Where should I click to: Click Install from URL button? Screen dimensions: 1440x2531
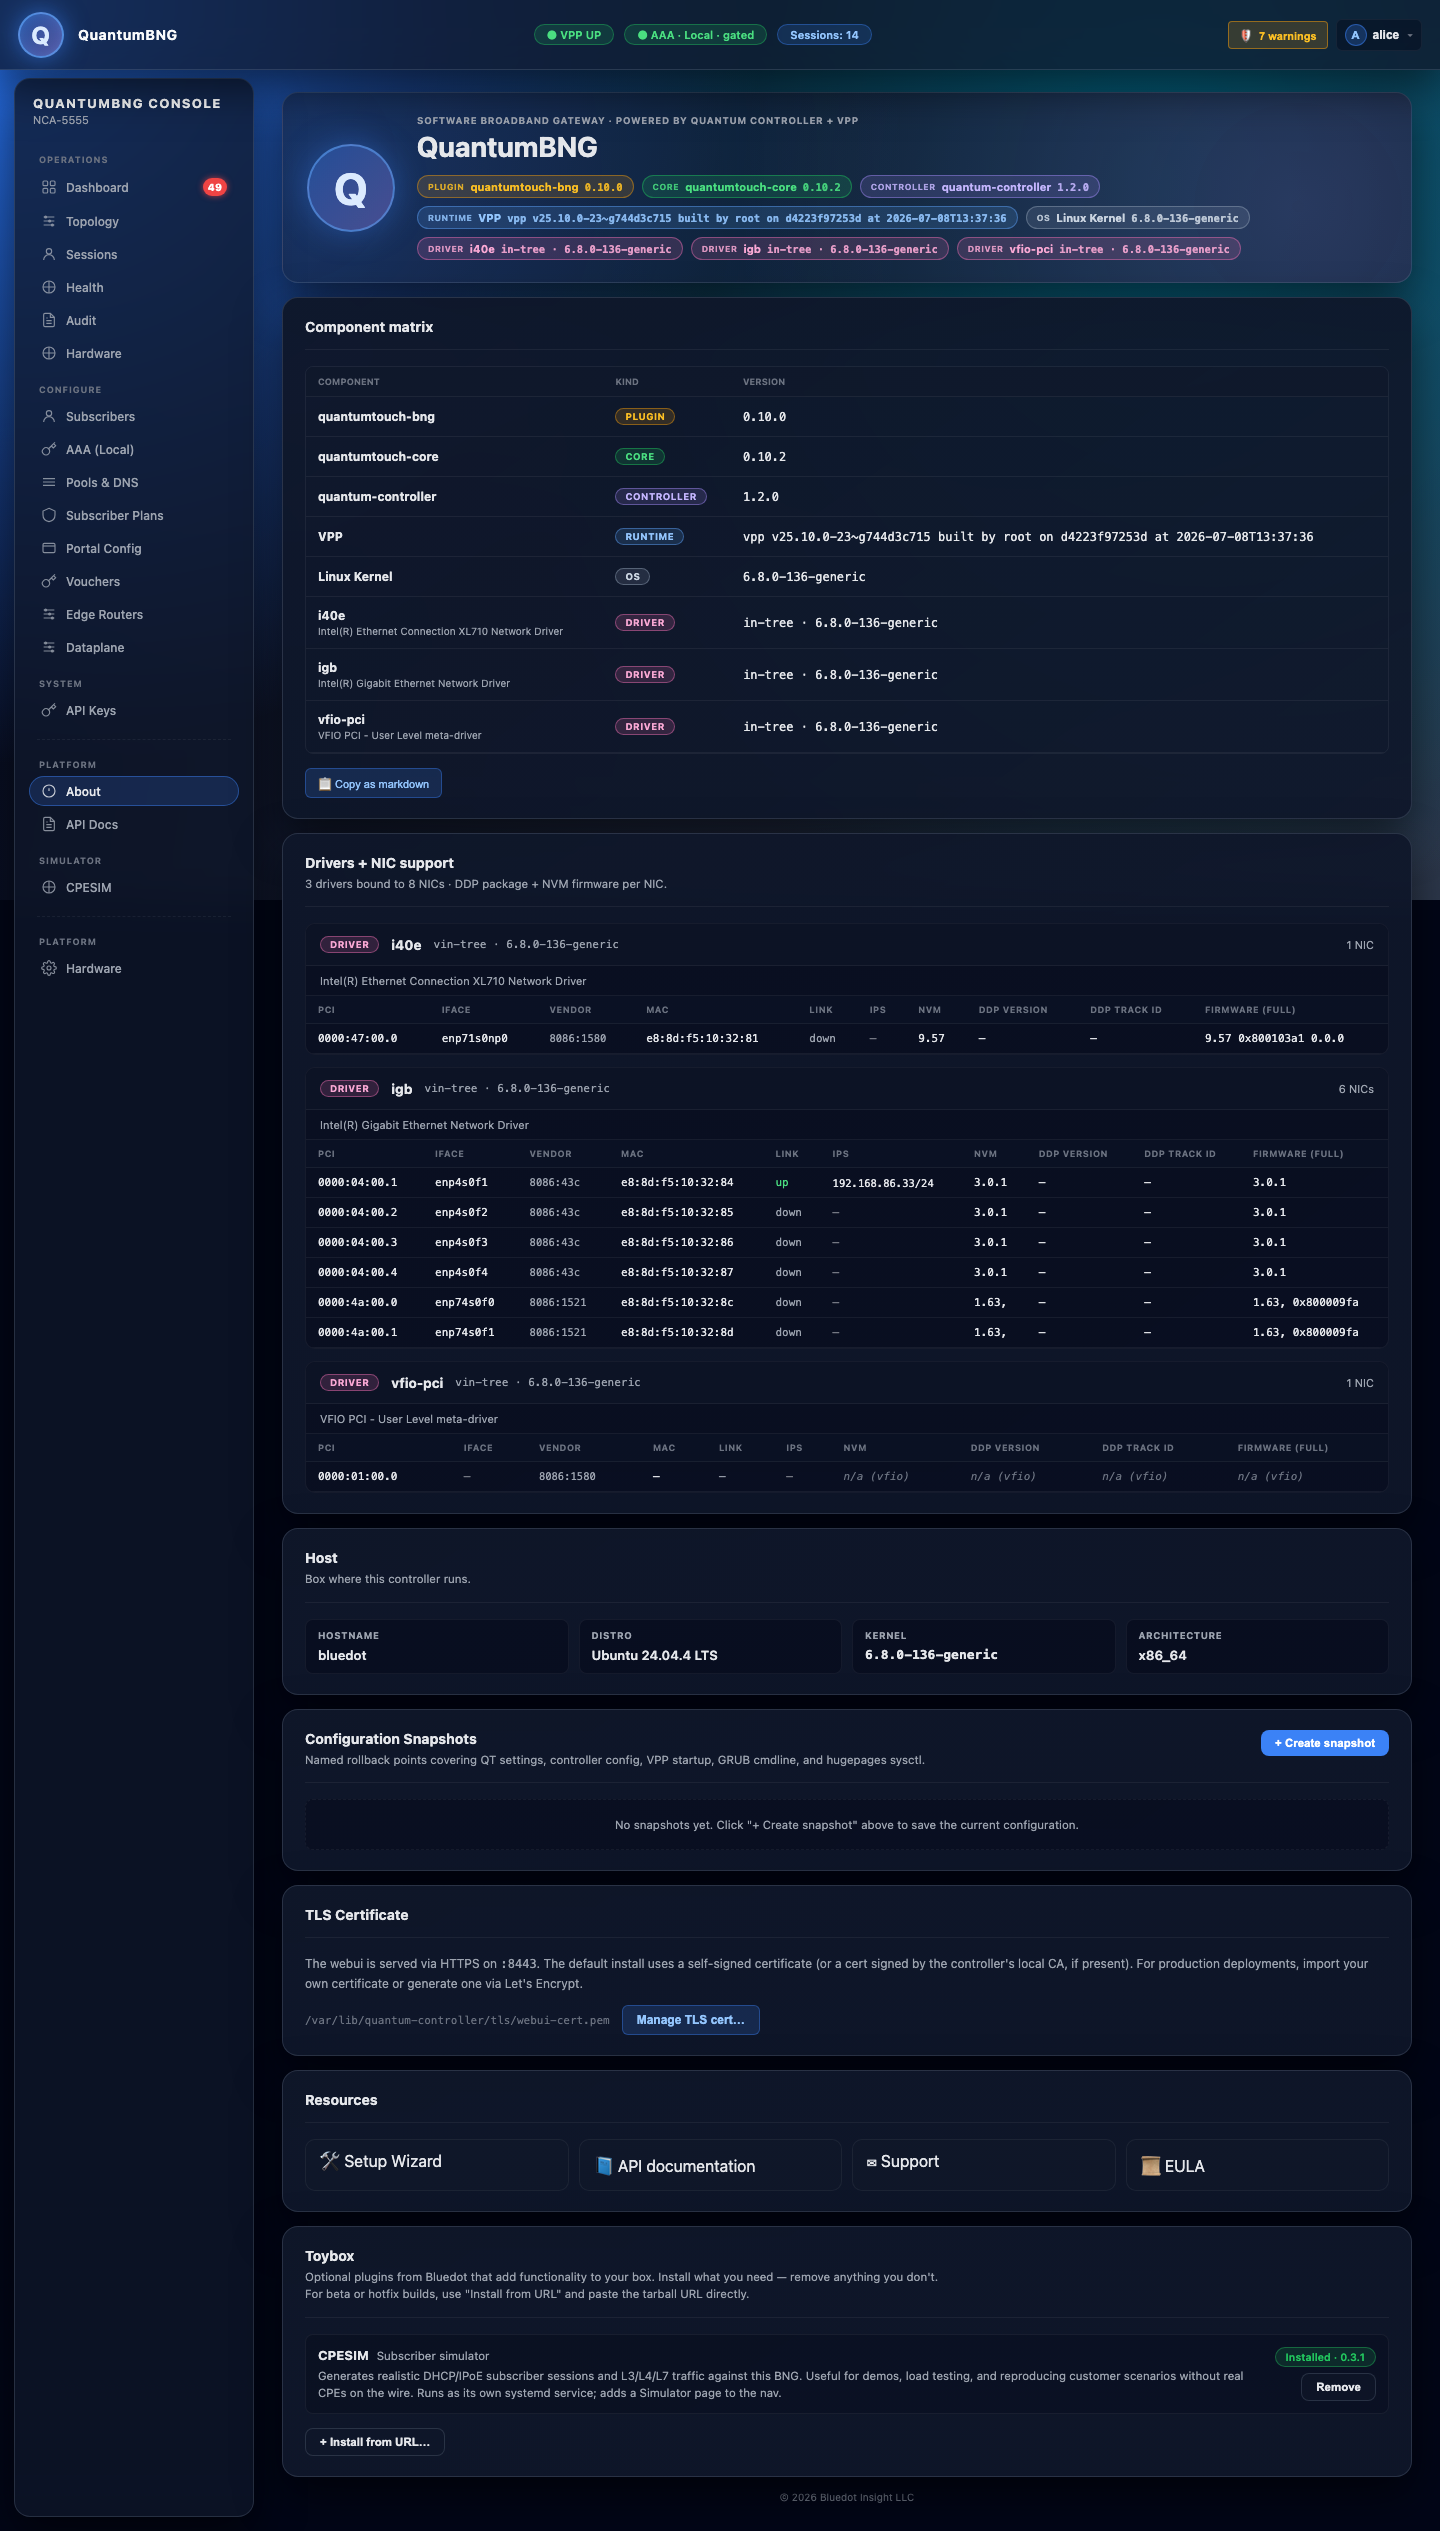click(x=374, y=2442)
